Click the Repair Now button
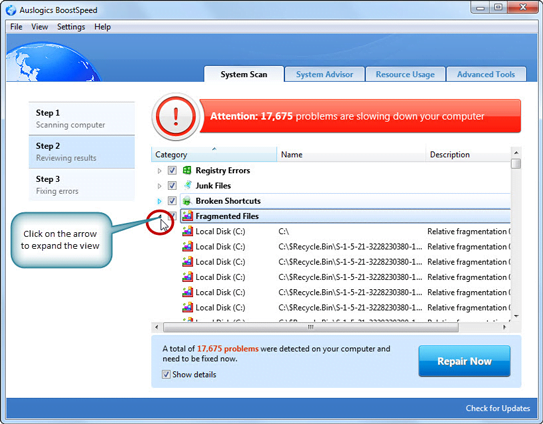Image resolution: width=543 pixels, height=424 pixels. (x=464, y=361)
